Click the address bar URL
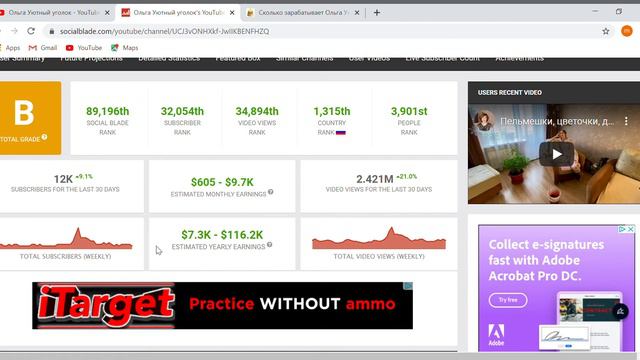 point(164,31)
